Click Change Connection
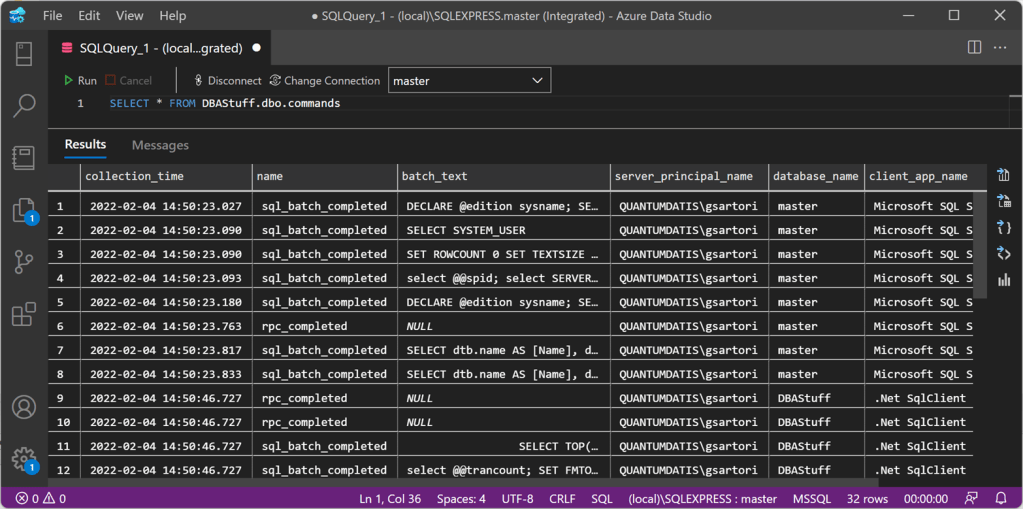 pyautogui.click(x=324, y=81)
